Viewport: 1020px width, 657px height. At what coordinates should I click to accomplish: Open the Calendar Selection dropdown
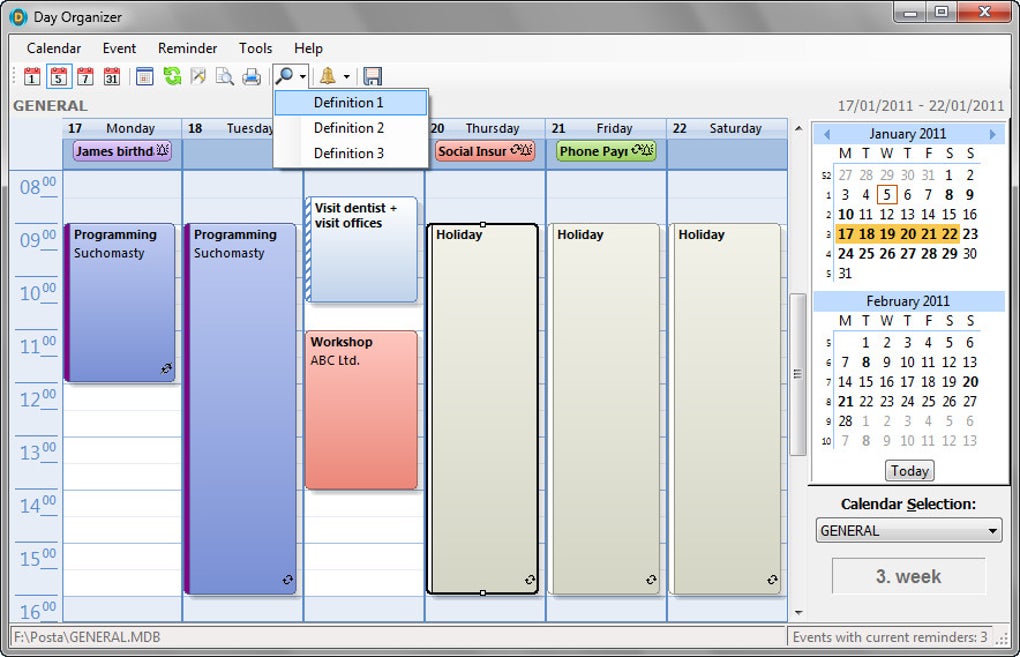(993, 530)
